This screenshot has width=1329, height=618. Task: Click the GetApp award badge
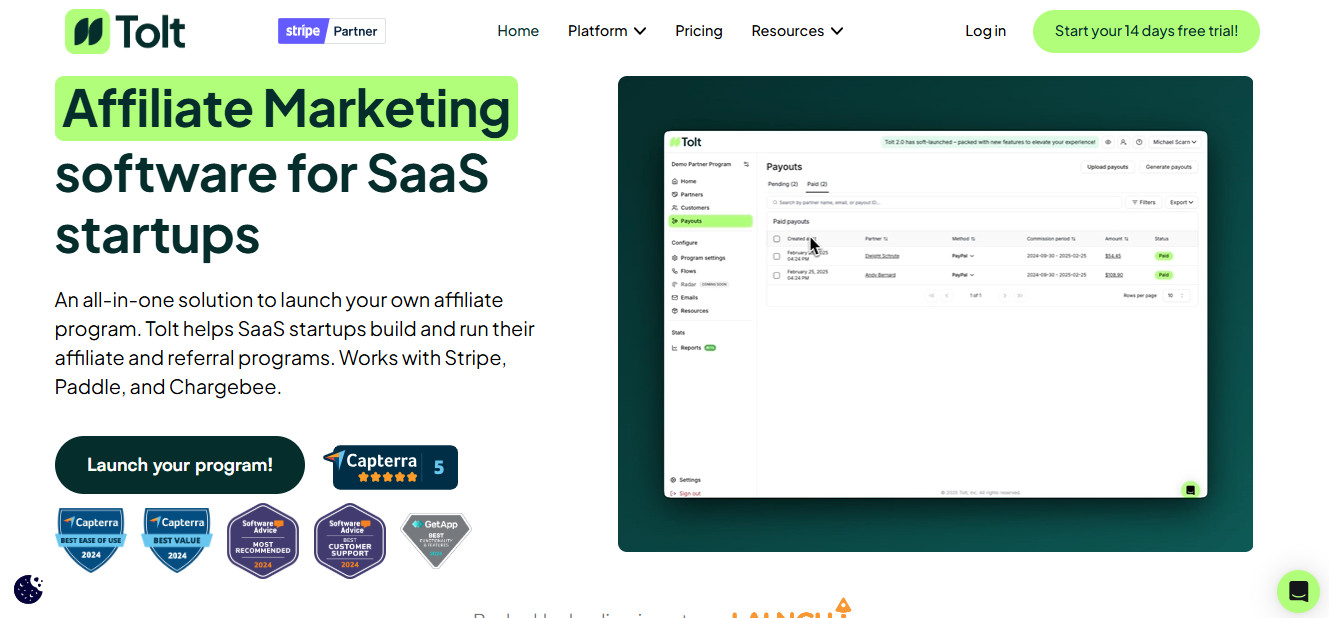click(x=436, y=541)
